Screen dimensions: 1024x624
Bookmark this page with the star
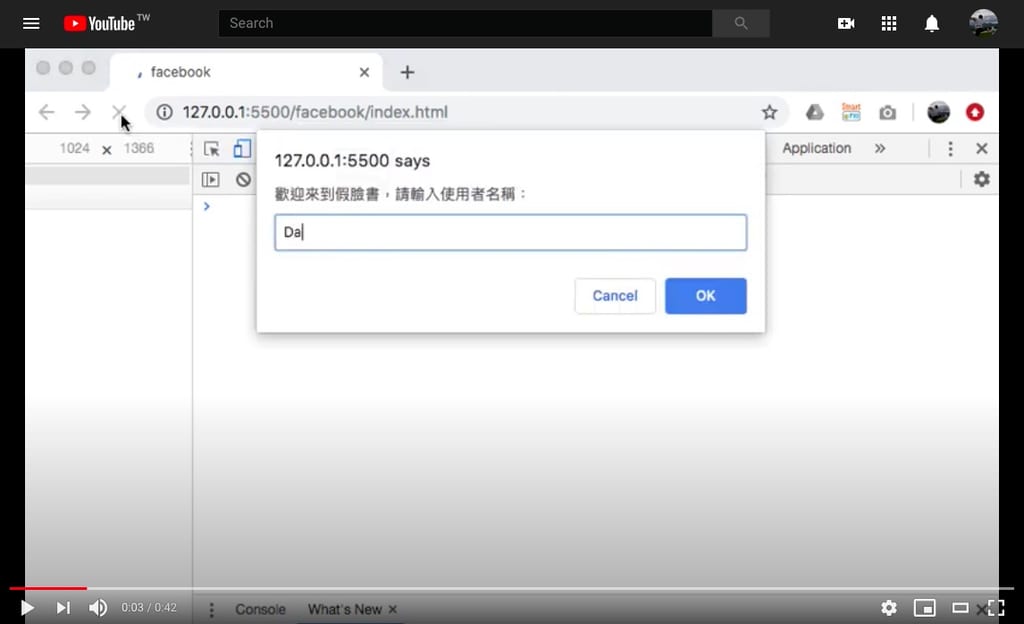click(769, 112)
